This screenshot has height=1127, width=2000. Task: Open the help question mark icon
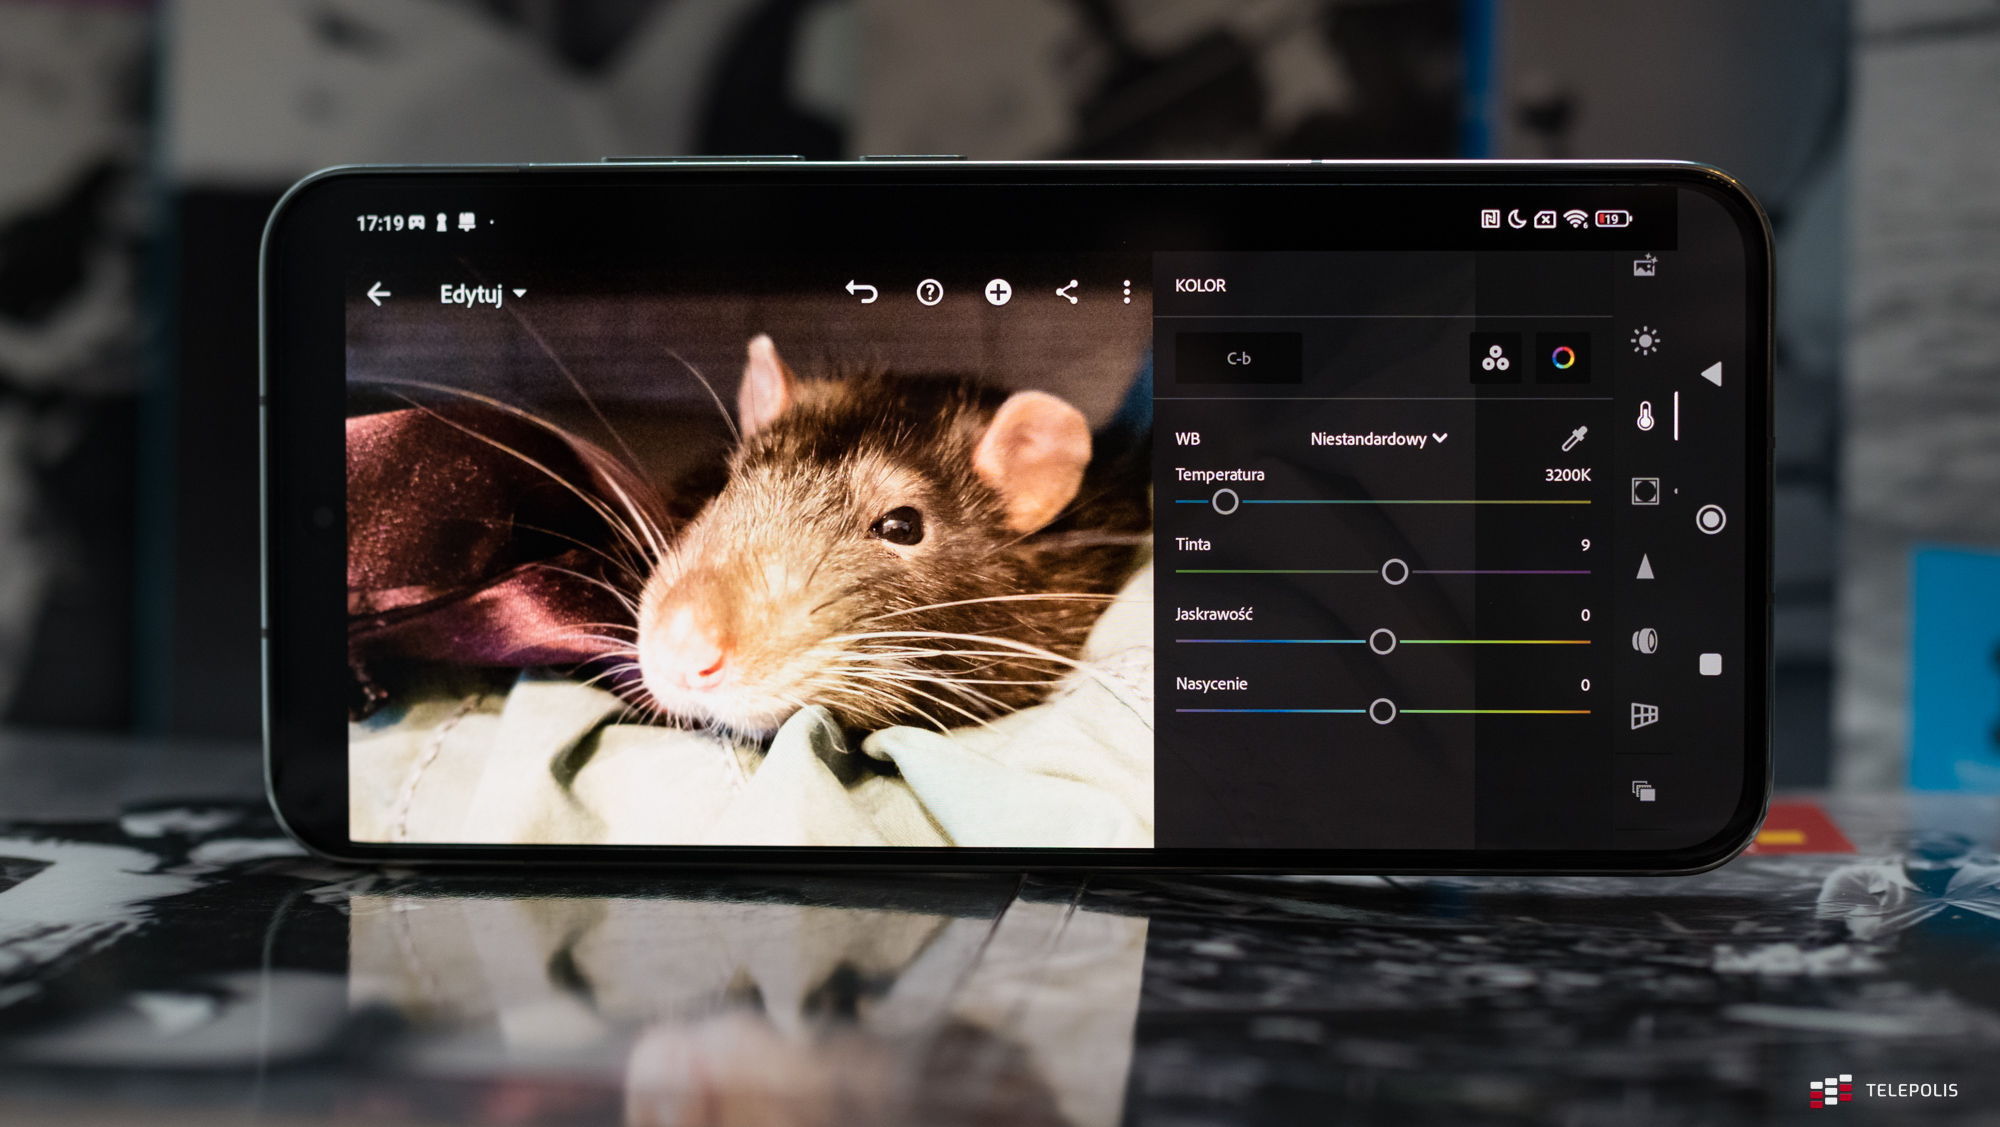(x=929, y=292)
